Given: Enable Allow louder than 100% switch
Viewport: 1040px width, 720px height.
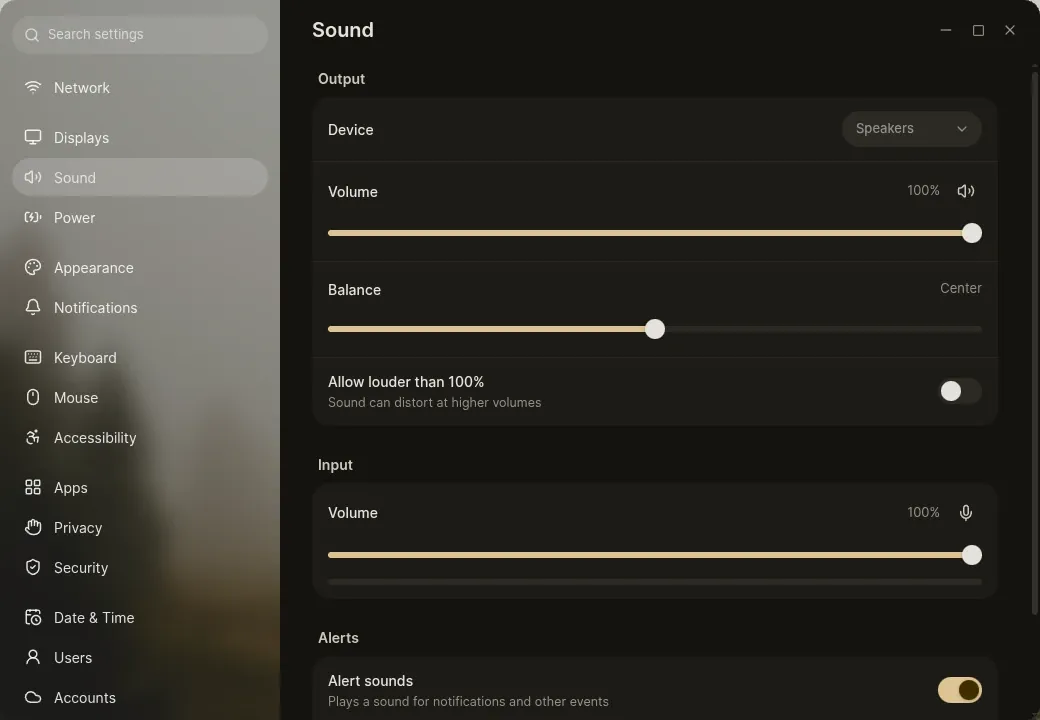Looking at the screenshot, I should tap(960, 391).
